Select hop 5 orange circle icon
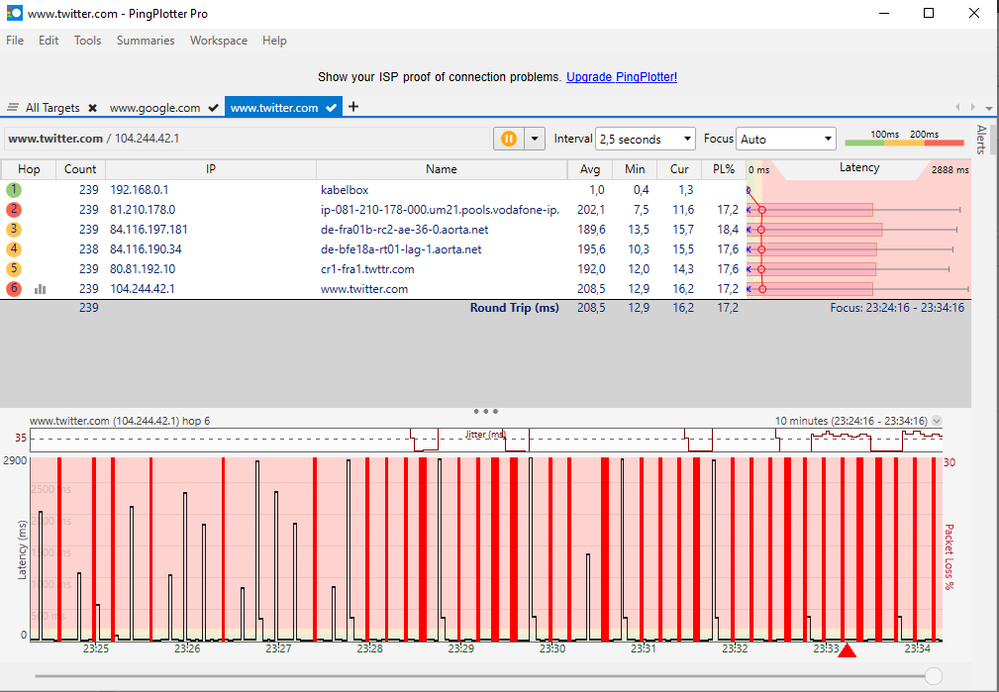999x692 pixels. point(14,269)
